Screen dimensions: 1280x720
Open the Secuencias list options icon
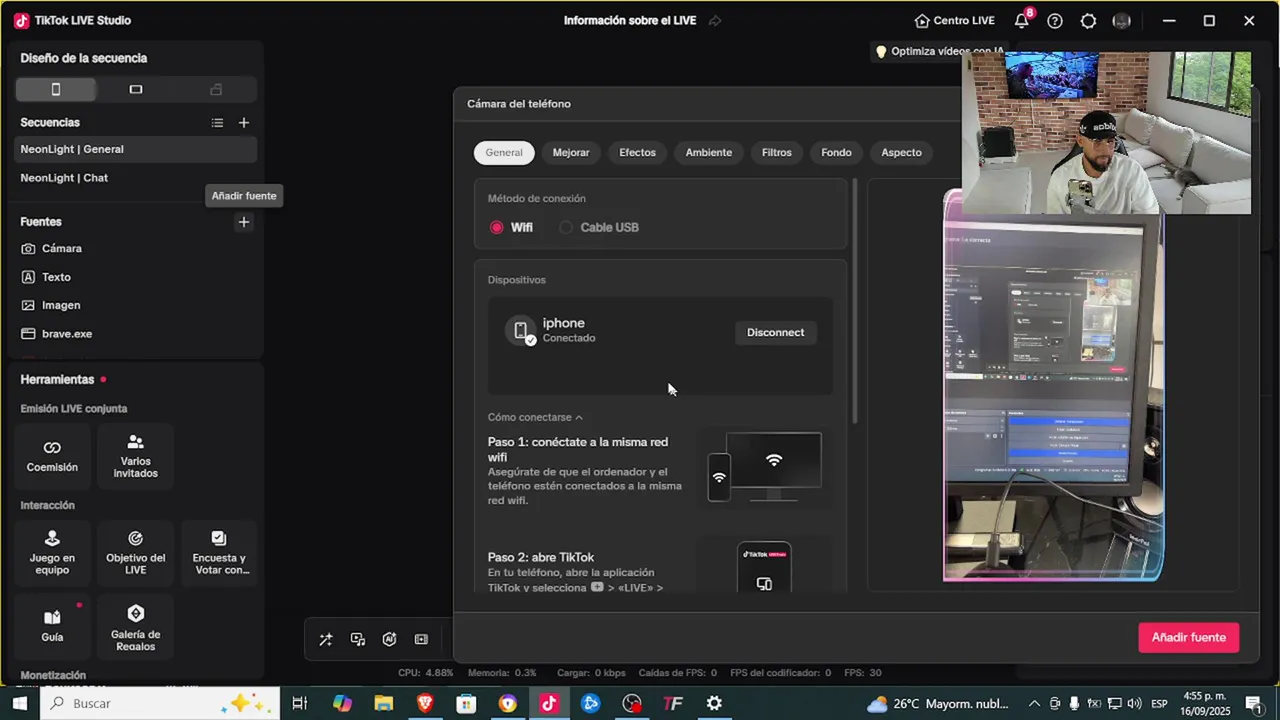pyautogui.click(x=217, y=123)
